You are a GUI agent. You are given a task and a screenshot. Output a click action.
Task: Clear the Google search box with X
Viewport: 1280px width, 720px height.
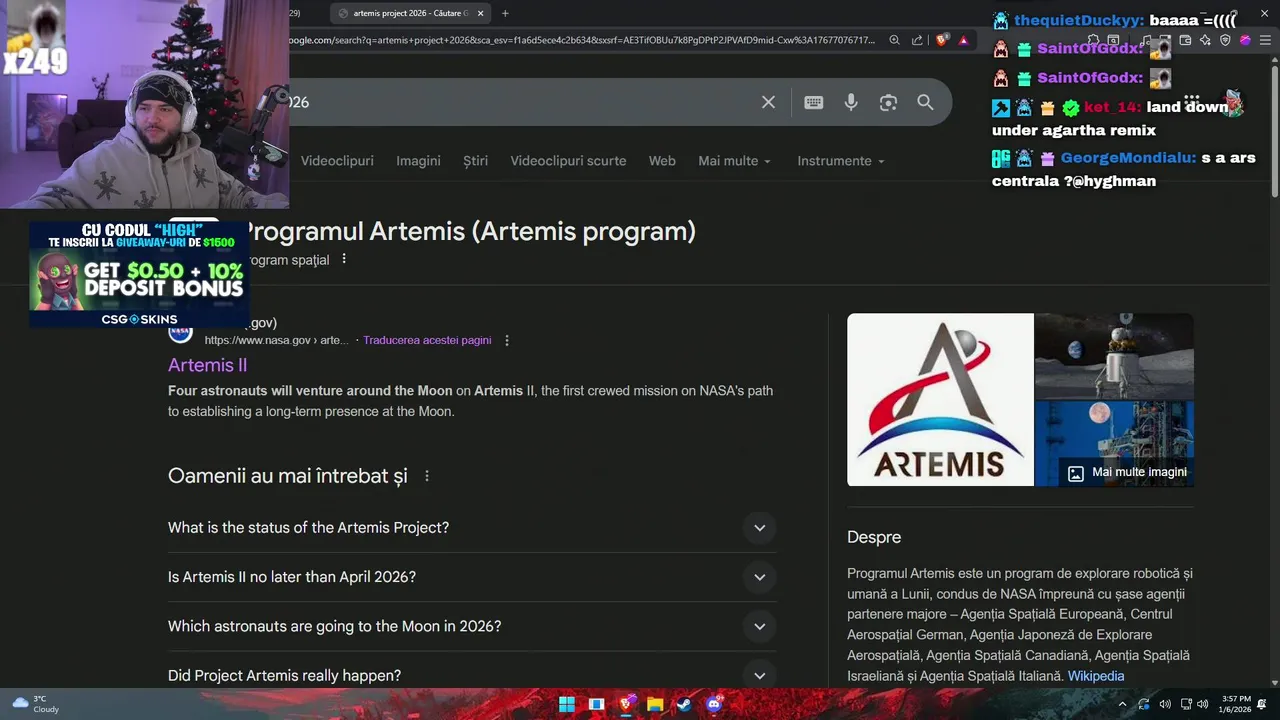point(768,102)
